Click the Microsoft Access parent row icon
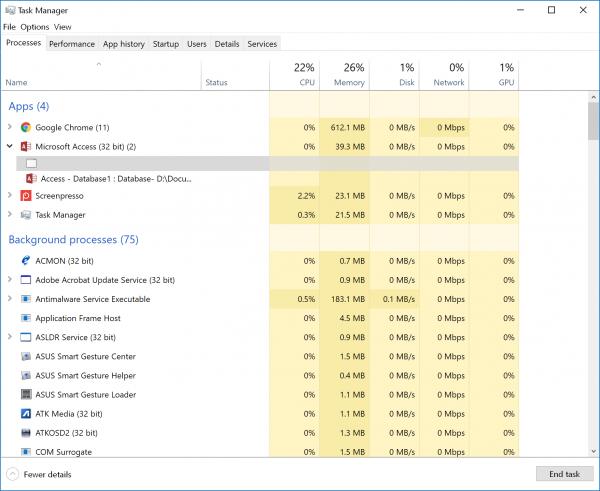600x491 pixels. (x=26, y=147)
